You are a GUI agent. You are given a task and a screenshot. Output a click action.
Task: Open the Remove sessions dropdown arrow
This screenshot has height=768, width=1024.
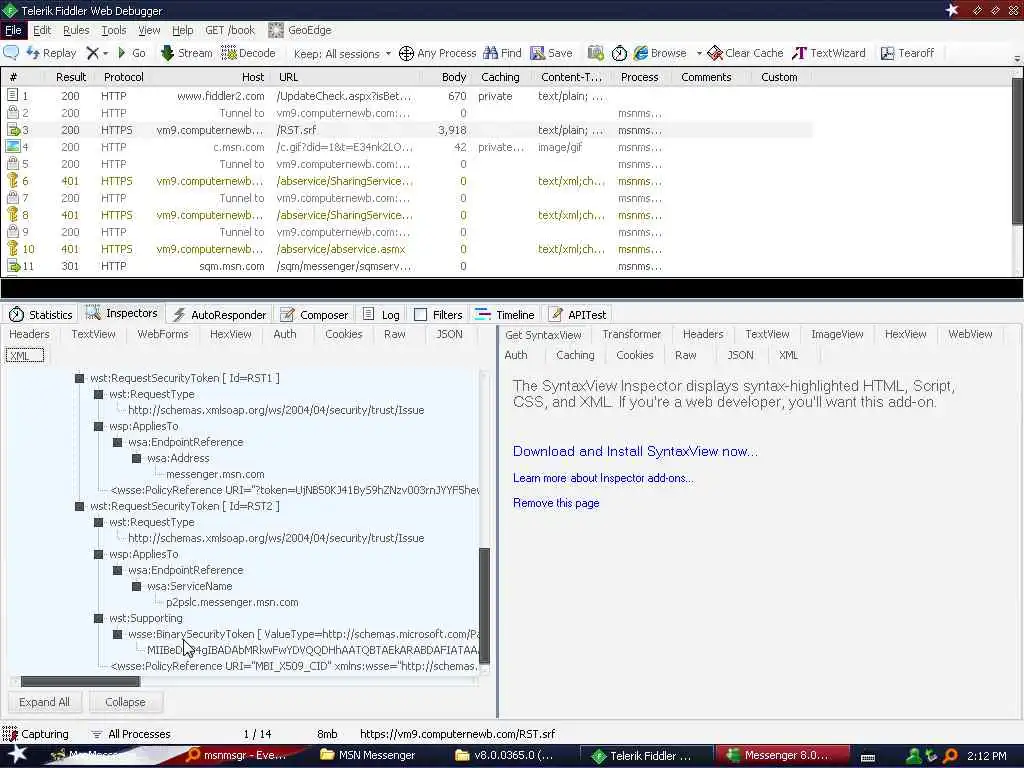coord(105,54)
